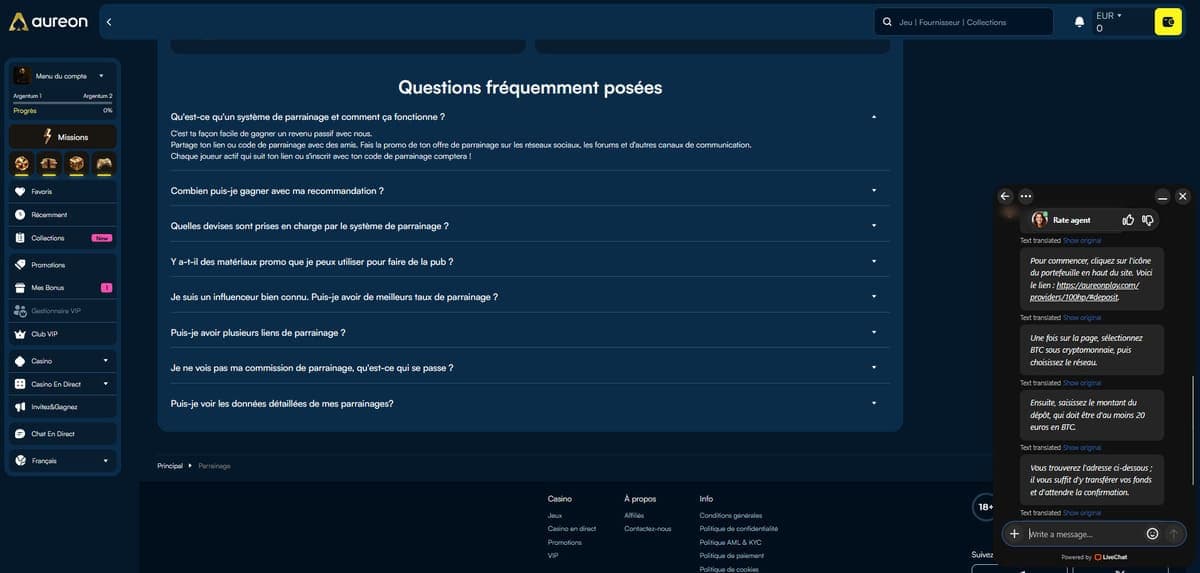The width and height of the screenshot is (1200, 573).
Task: Open Gestionnaire VIP in the sidebar
Action: pyautogui.click(x=63, y=311)
